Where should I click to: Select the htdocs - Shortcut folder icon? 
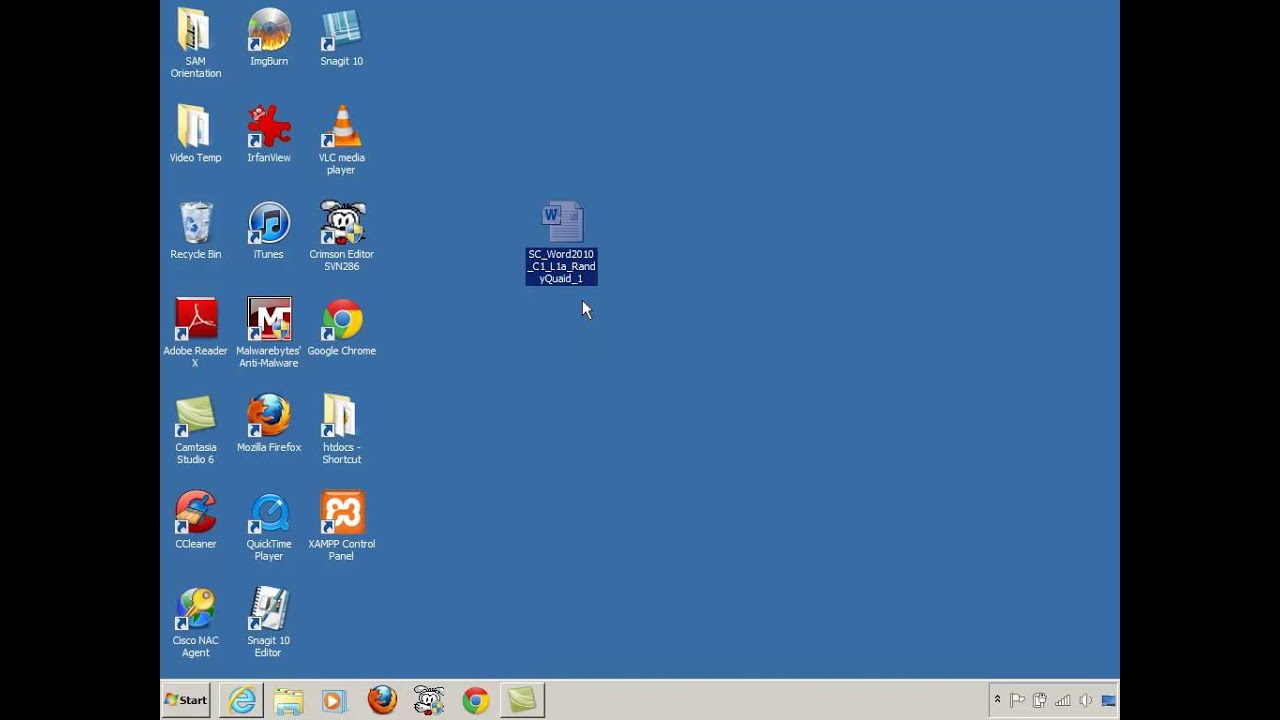pyautogui.click(x=341, y=429)
